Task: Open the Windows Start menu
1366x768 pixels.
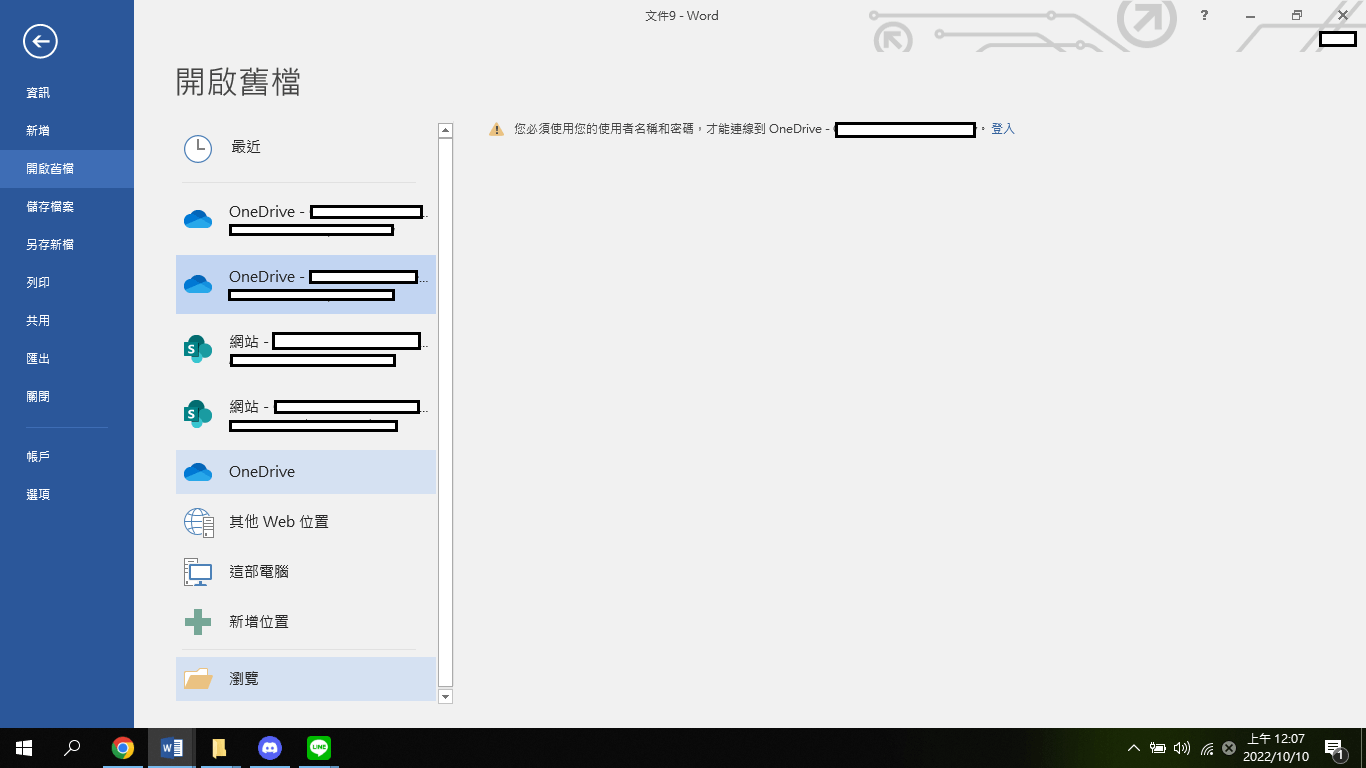Action: point(24,748)
